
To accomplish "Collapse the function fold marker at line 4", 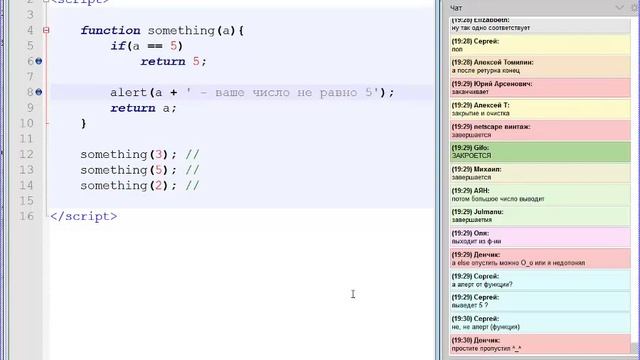I will pos(46,30).
